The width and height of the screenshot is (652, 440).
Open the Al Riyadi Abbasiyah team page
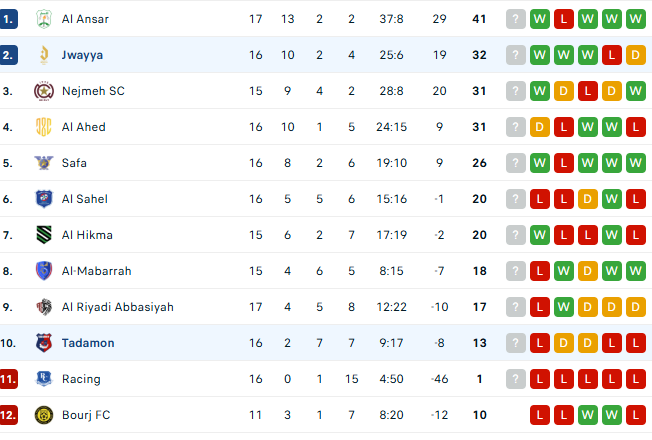pyautogui.click(x=117, y=307)
